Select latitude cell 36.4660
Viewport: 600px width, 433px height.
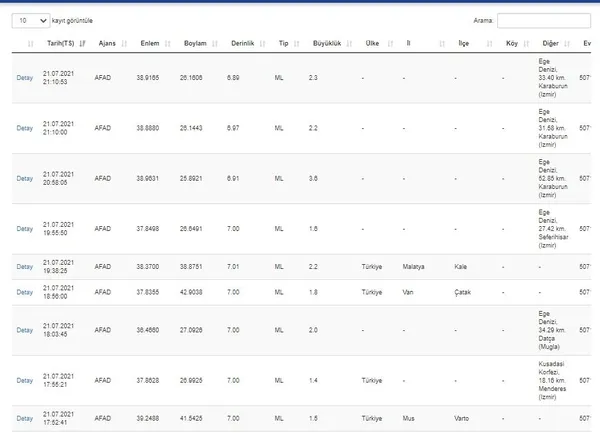click(148, 330)
